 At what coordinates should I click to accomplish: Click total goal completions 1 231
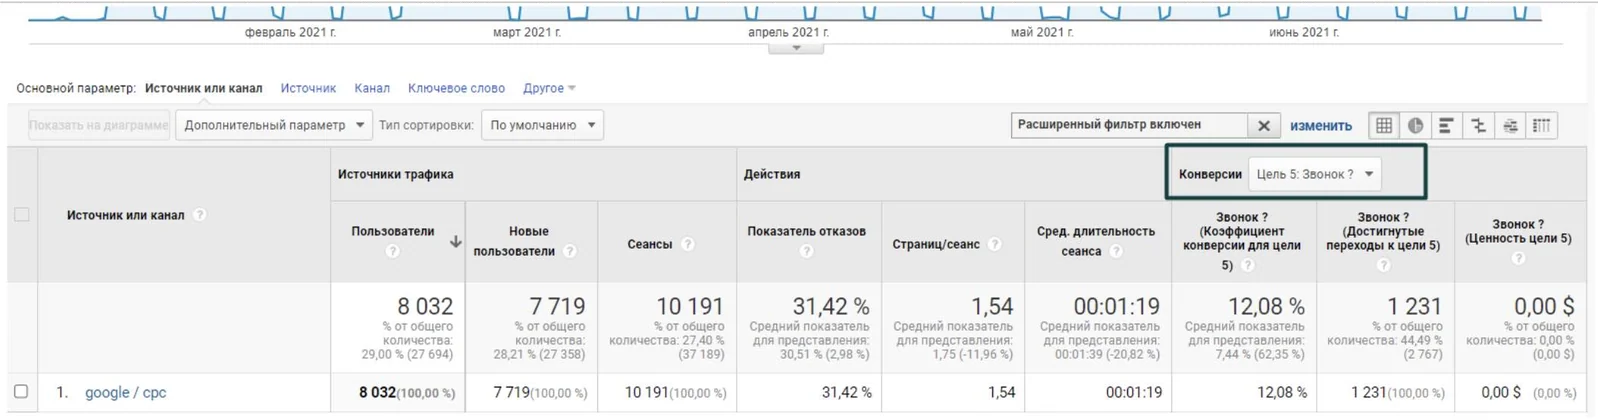point(1414,306)
